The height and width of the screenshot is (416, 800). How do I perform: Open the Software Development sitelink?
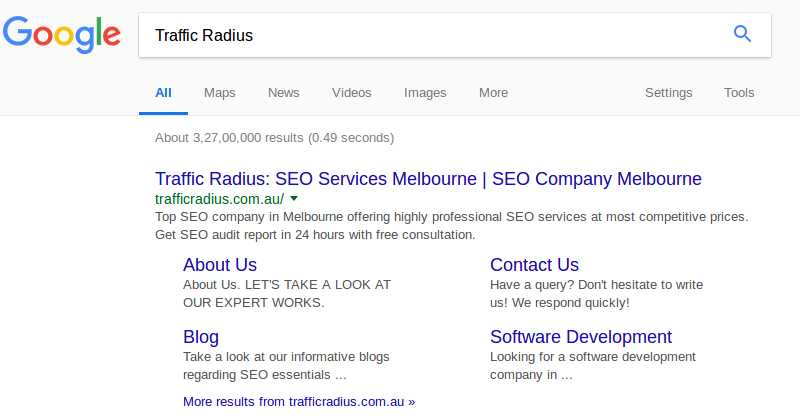(581, 337)
